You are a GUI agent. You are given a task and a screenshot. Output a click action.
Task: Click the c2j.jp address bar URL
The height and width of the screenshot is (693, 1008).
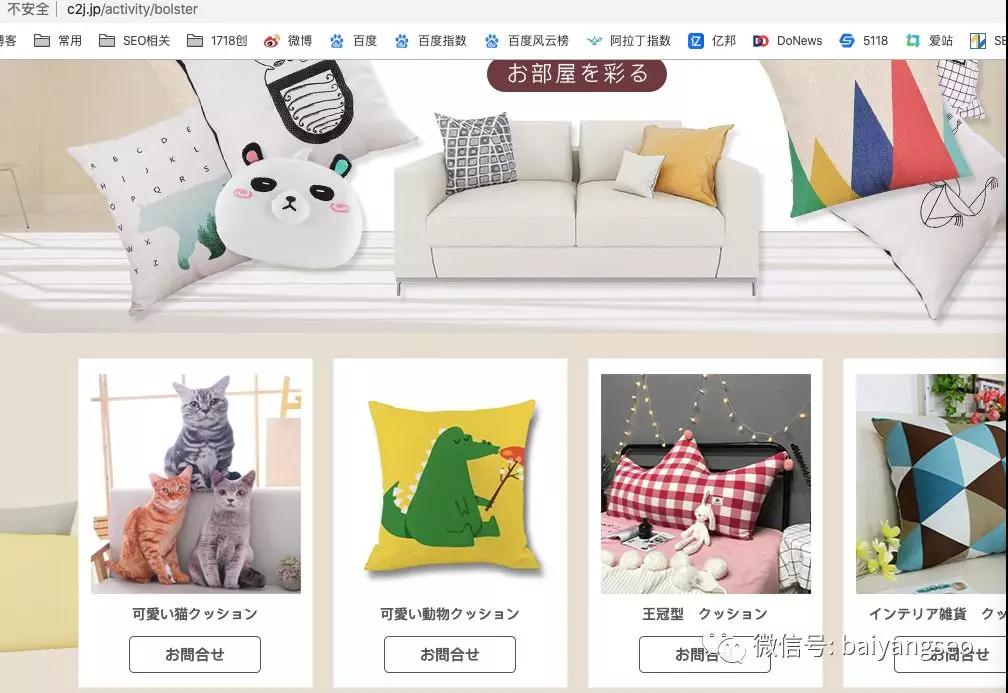[132, 10]
